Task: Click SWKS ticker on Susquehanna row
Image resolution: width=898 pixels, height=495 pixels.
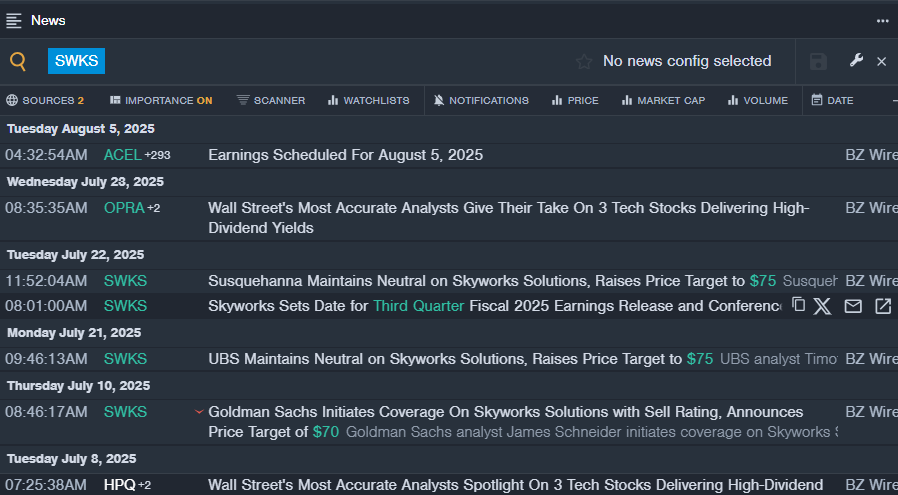Action: [125, 281]
